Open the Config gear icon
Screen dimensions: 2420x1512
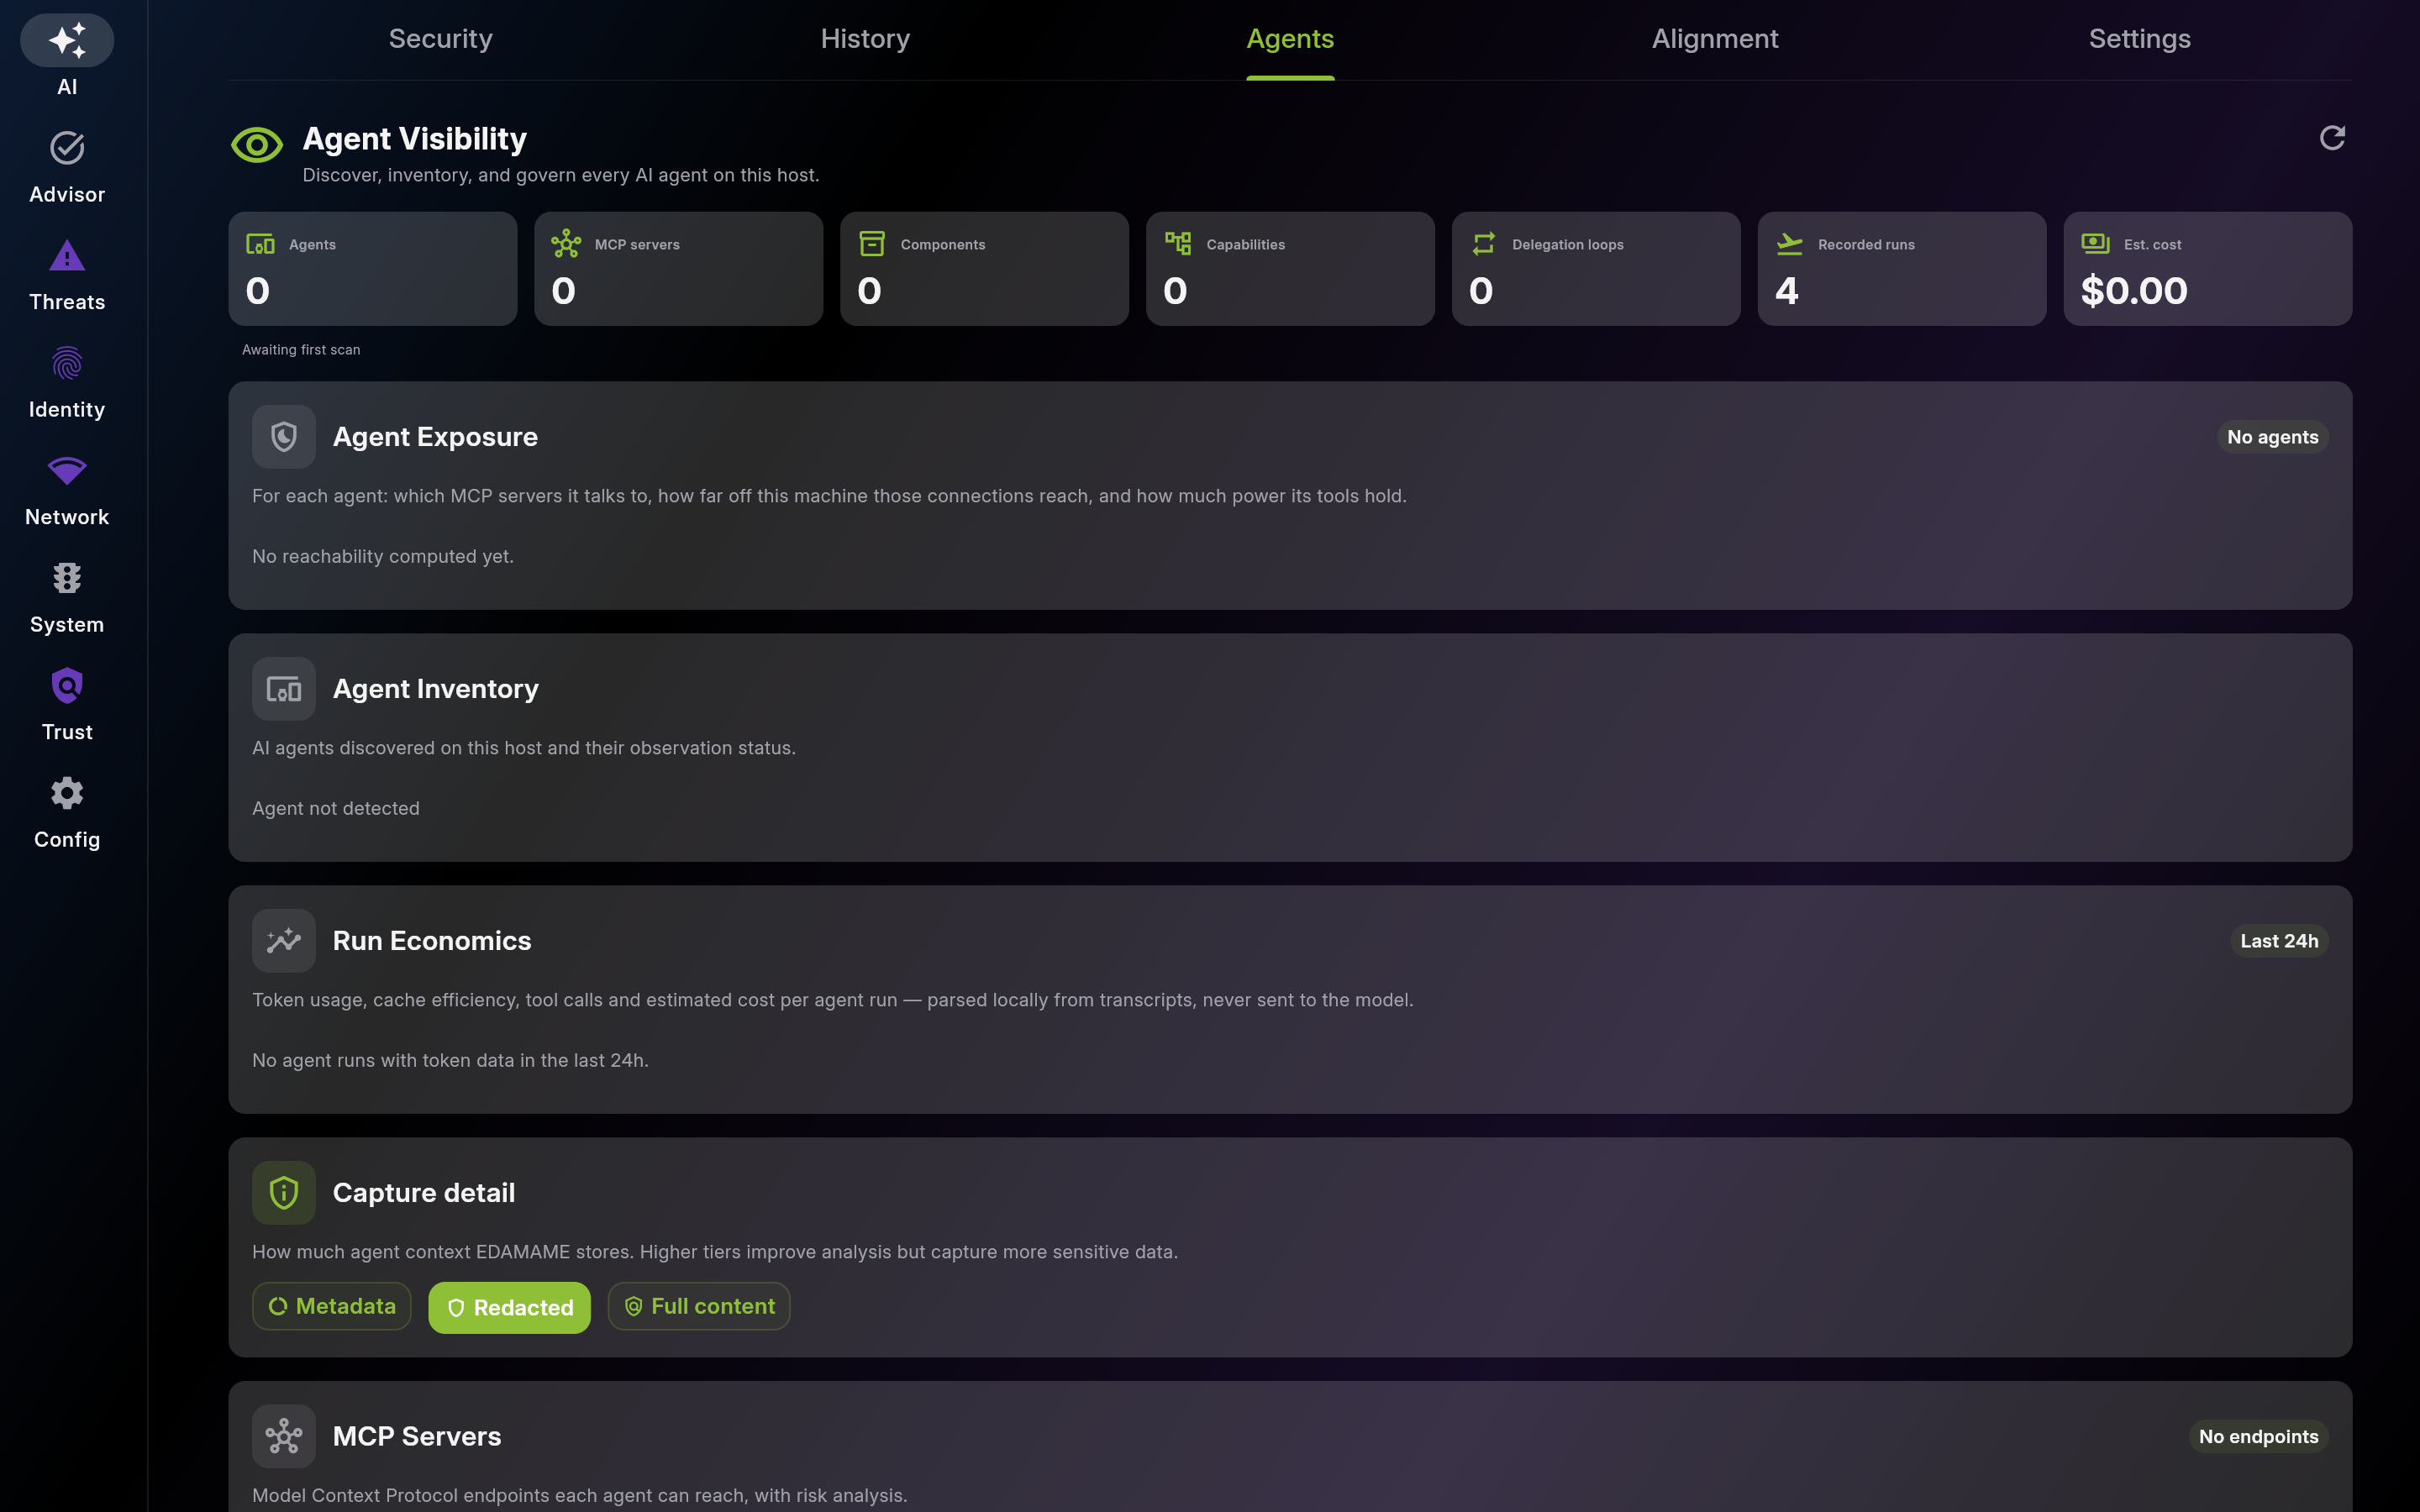[67, 793]
